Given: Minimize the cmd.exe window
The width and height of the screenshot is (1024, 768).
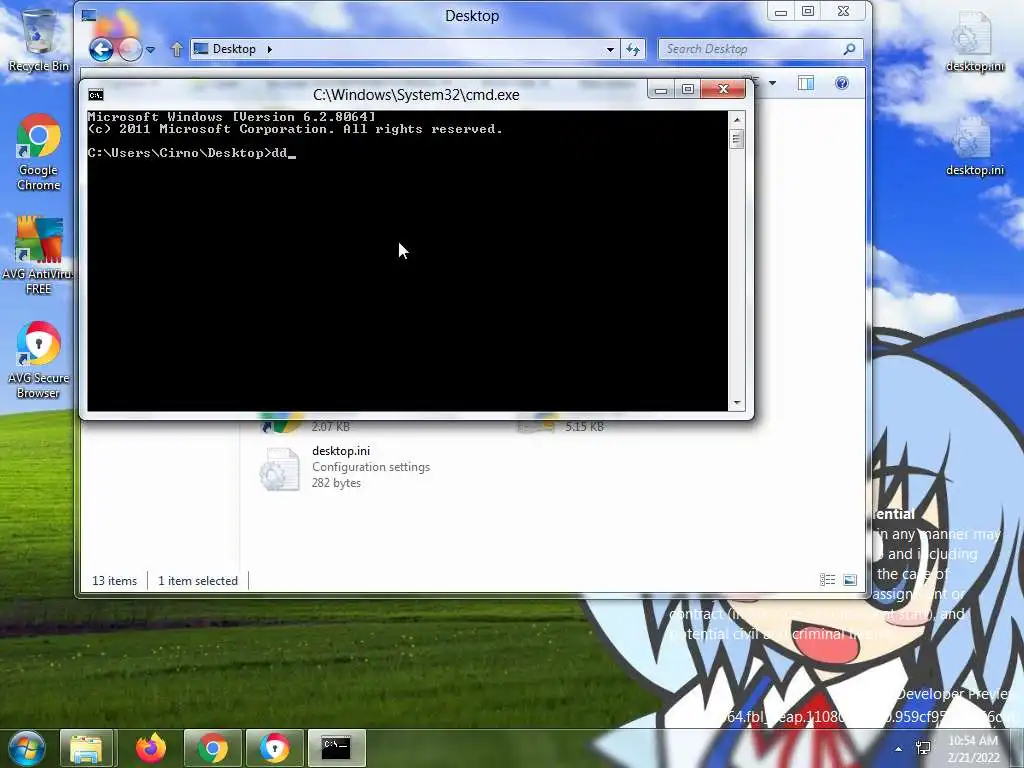Looking at the screenshot, I should (661, 89).
